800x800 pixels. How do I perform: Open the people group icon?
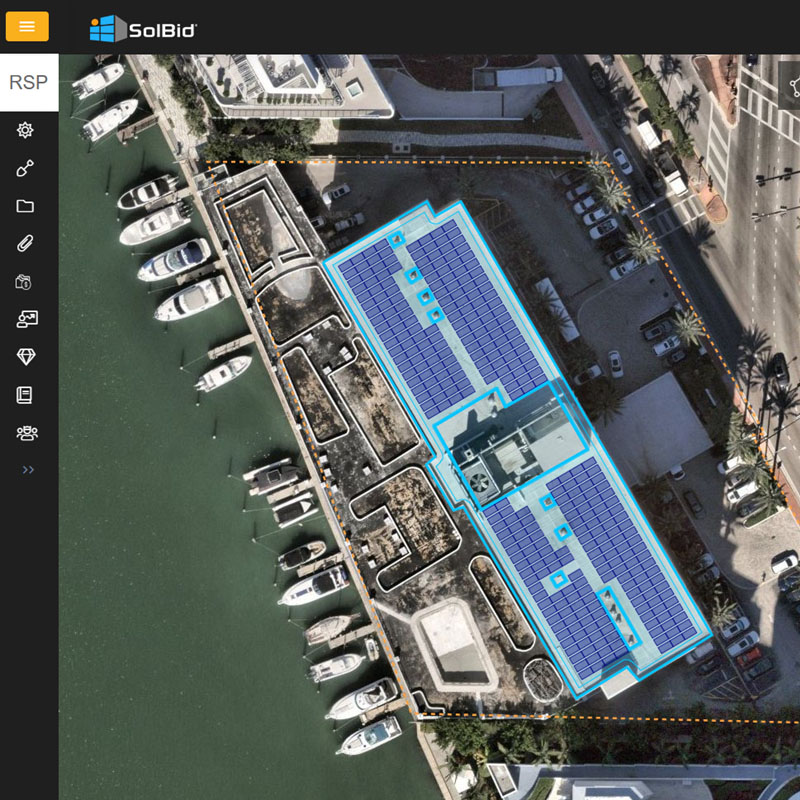pyautogui.click(x=26, y=433)
